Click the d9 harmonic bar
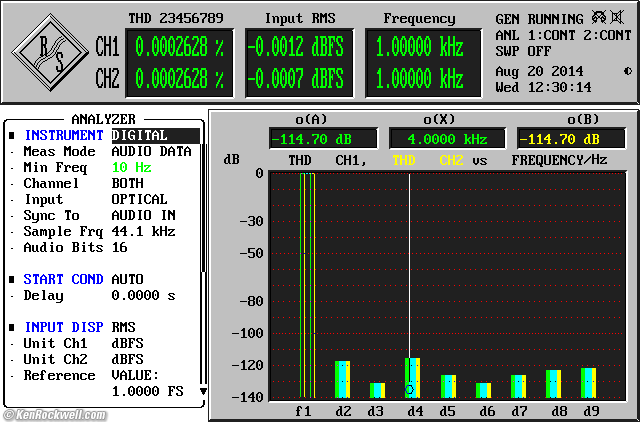The height and width of the screenshot is (422, 640). tap(589, 383)
